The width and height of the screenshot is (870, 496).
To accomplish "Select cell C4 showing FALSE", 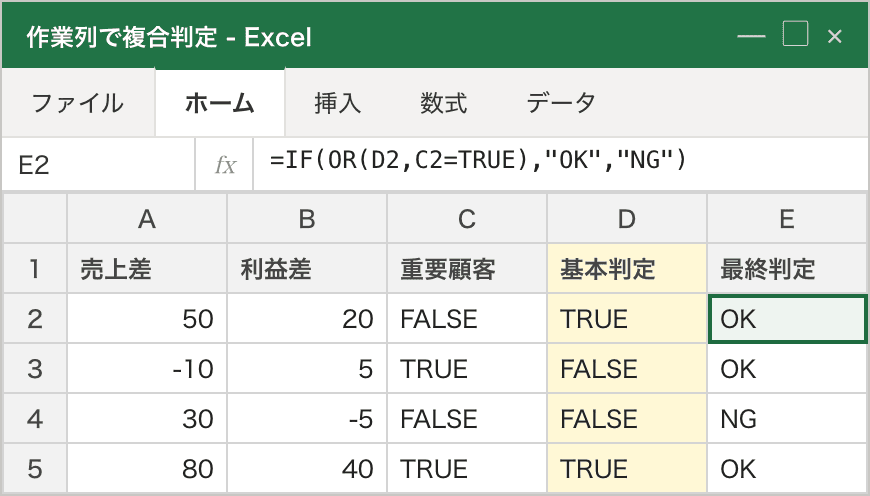I will (x=467, y=418).
